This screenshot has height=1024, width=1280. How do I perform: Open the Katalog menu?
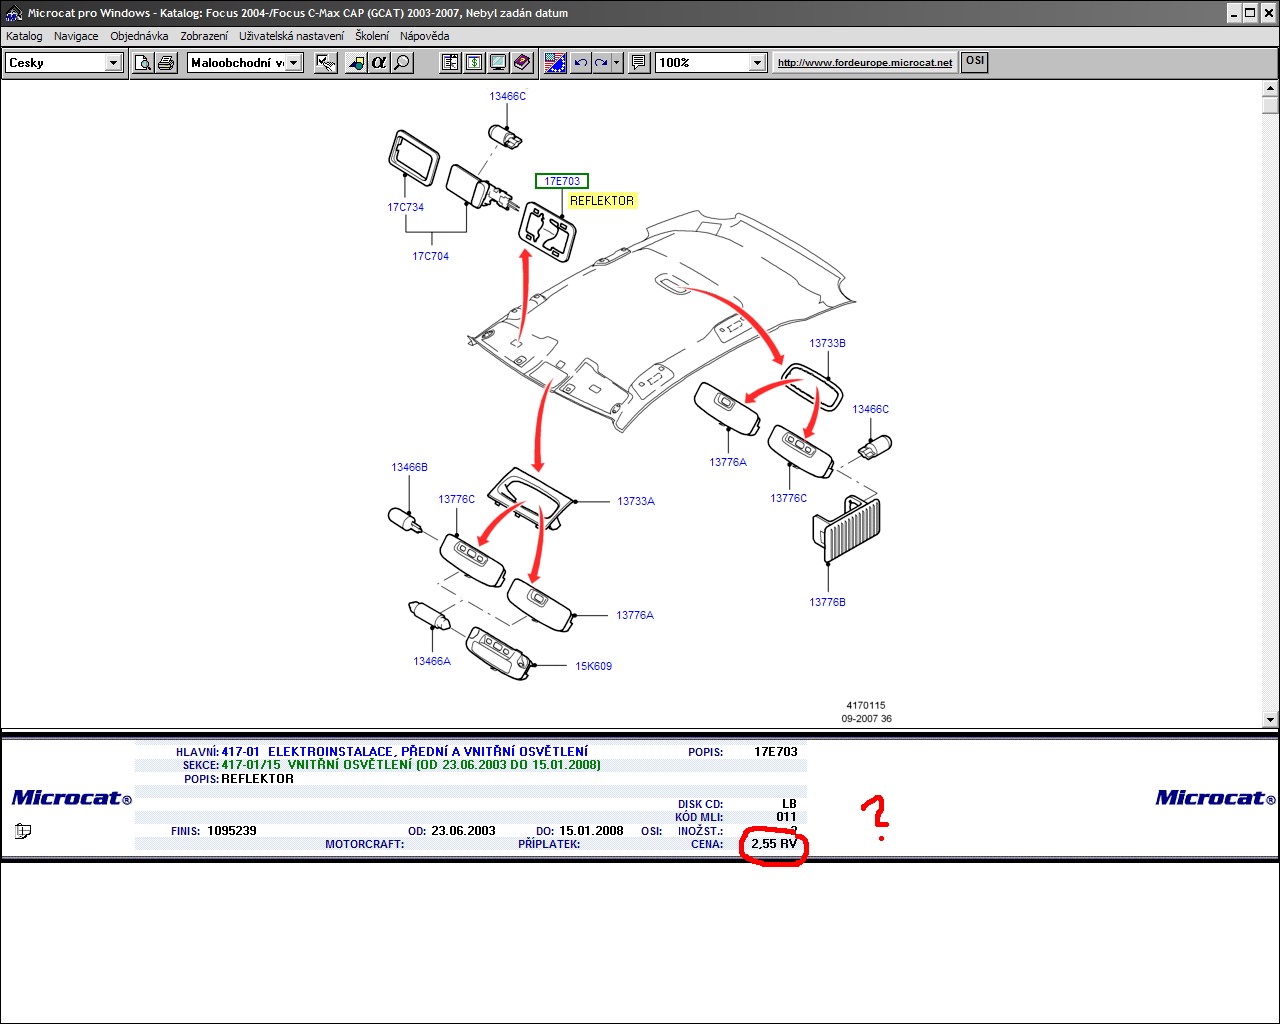pyautogui.click(x=24, y=36)
